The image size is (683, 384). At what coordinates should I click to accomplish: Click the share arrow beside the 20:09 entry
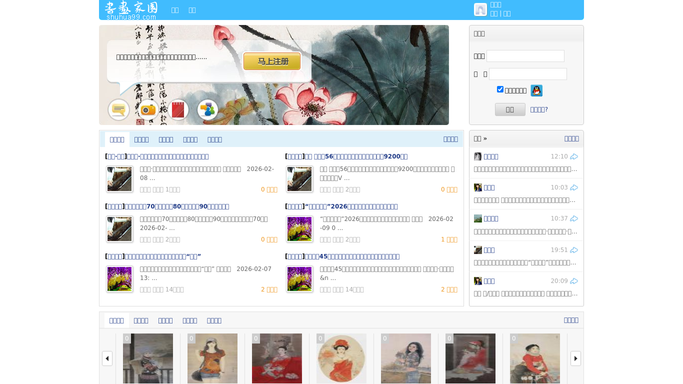[x=574, y=281]
